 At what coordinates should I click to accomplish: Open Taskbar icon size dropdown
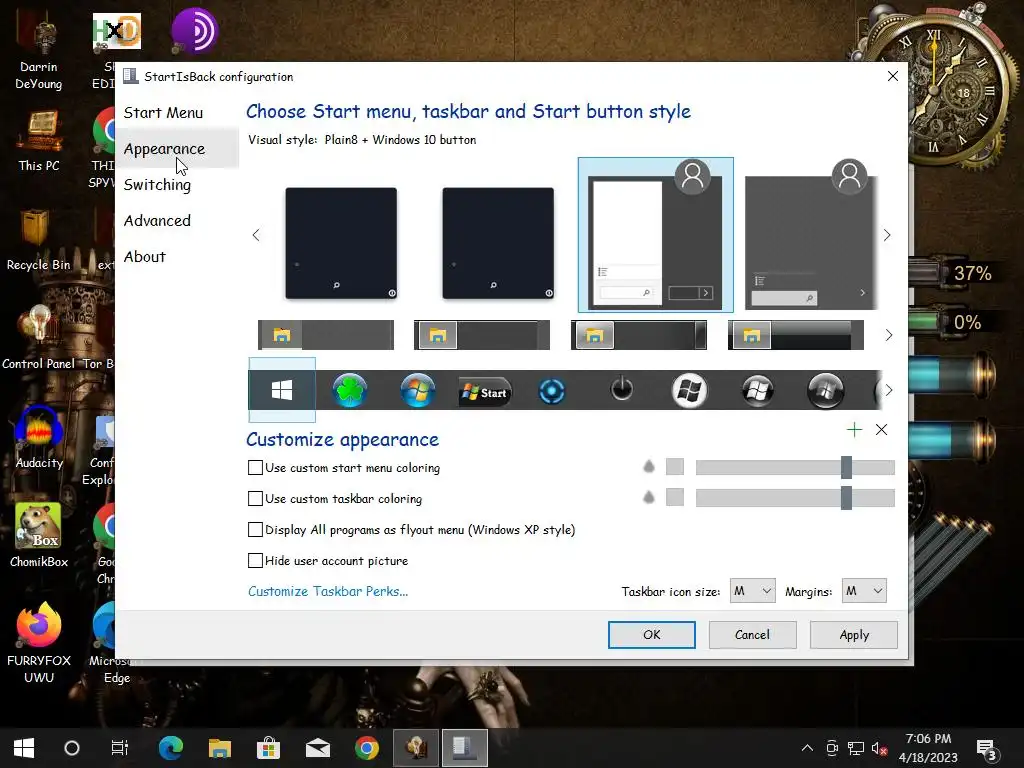click(x=752, y=591)
